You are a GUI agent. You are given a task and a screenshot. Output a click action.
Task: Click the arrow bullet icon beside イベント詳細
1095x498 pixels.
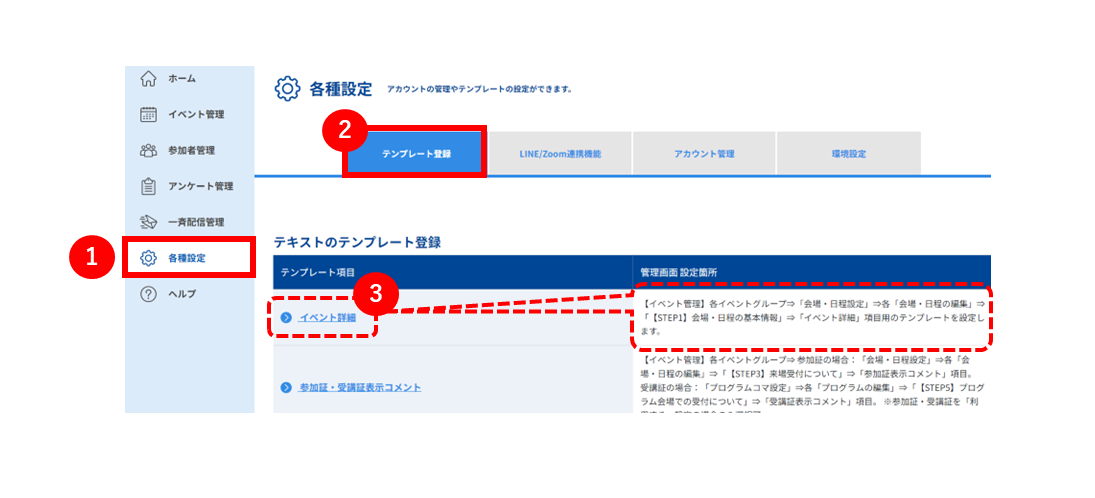click(x=286, y=318)
